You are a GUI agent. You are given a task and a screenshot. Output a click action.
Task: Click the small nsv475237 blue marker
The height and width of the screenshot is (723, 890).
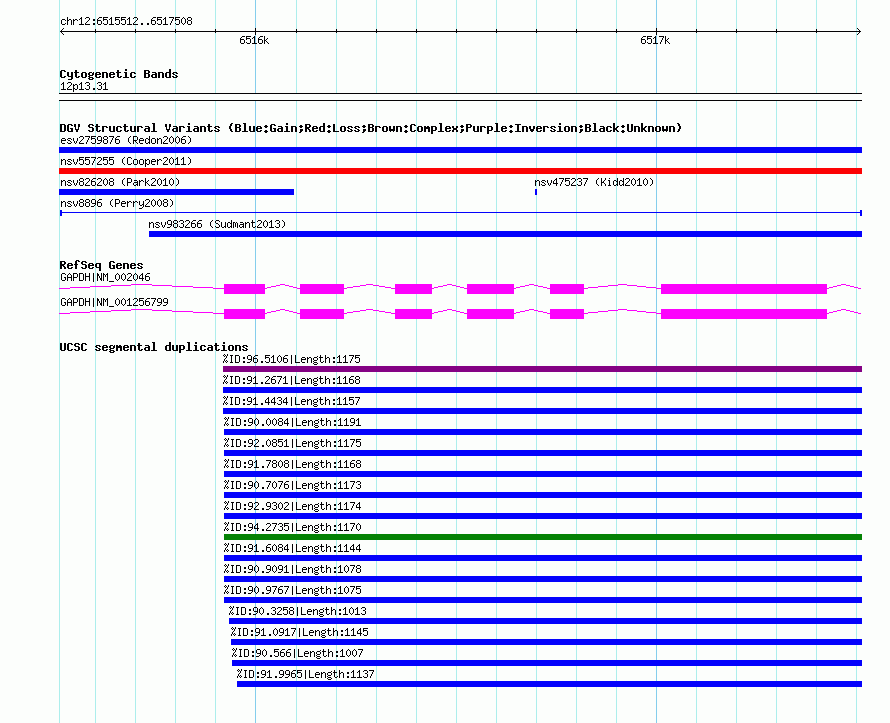(x=536, y=192)
